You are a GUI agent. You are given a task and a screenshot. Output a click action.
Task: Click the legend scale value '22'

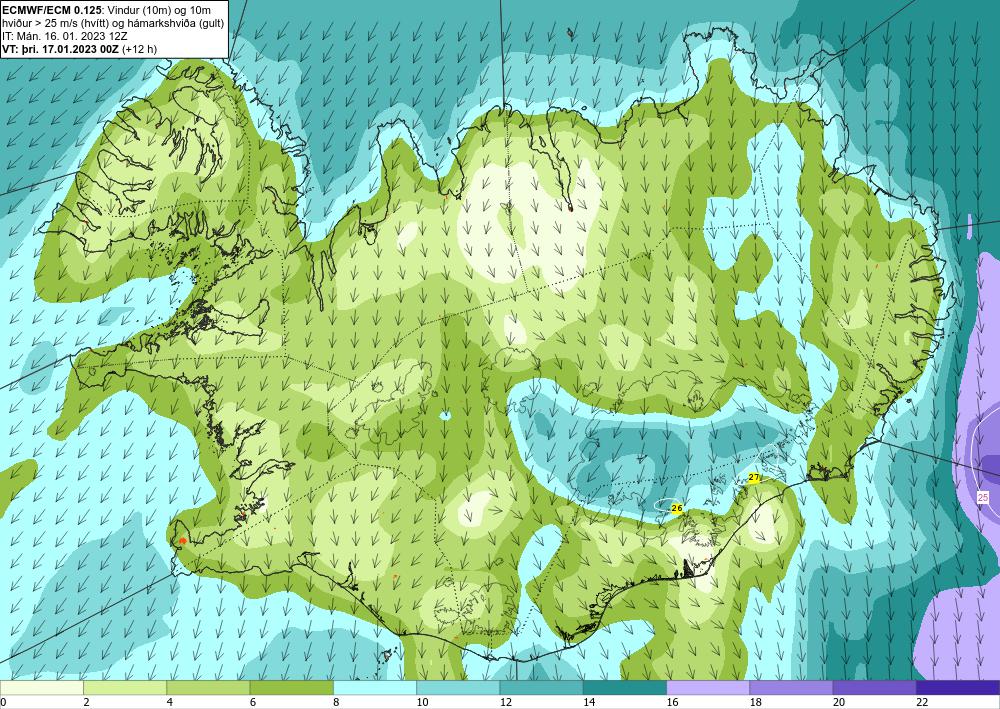click(x=922, y=702)
